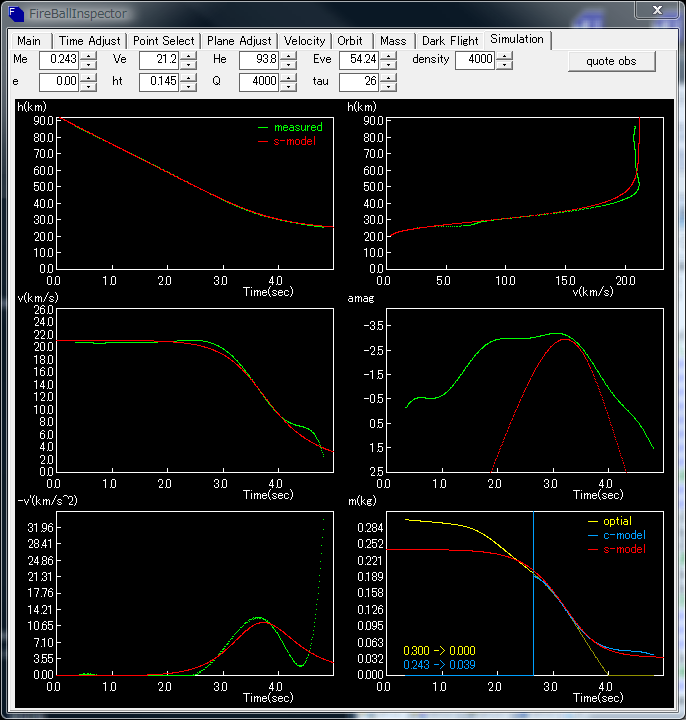Increase the Me value with up arrow
This screenshot has width=686, height=720.
[x=88, y=56]
